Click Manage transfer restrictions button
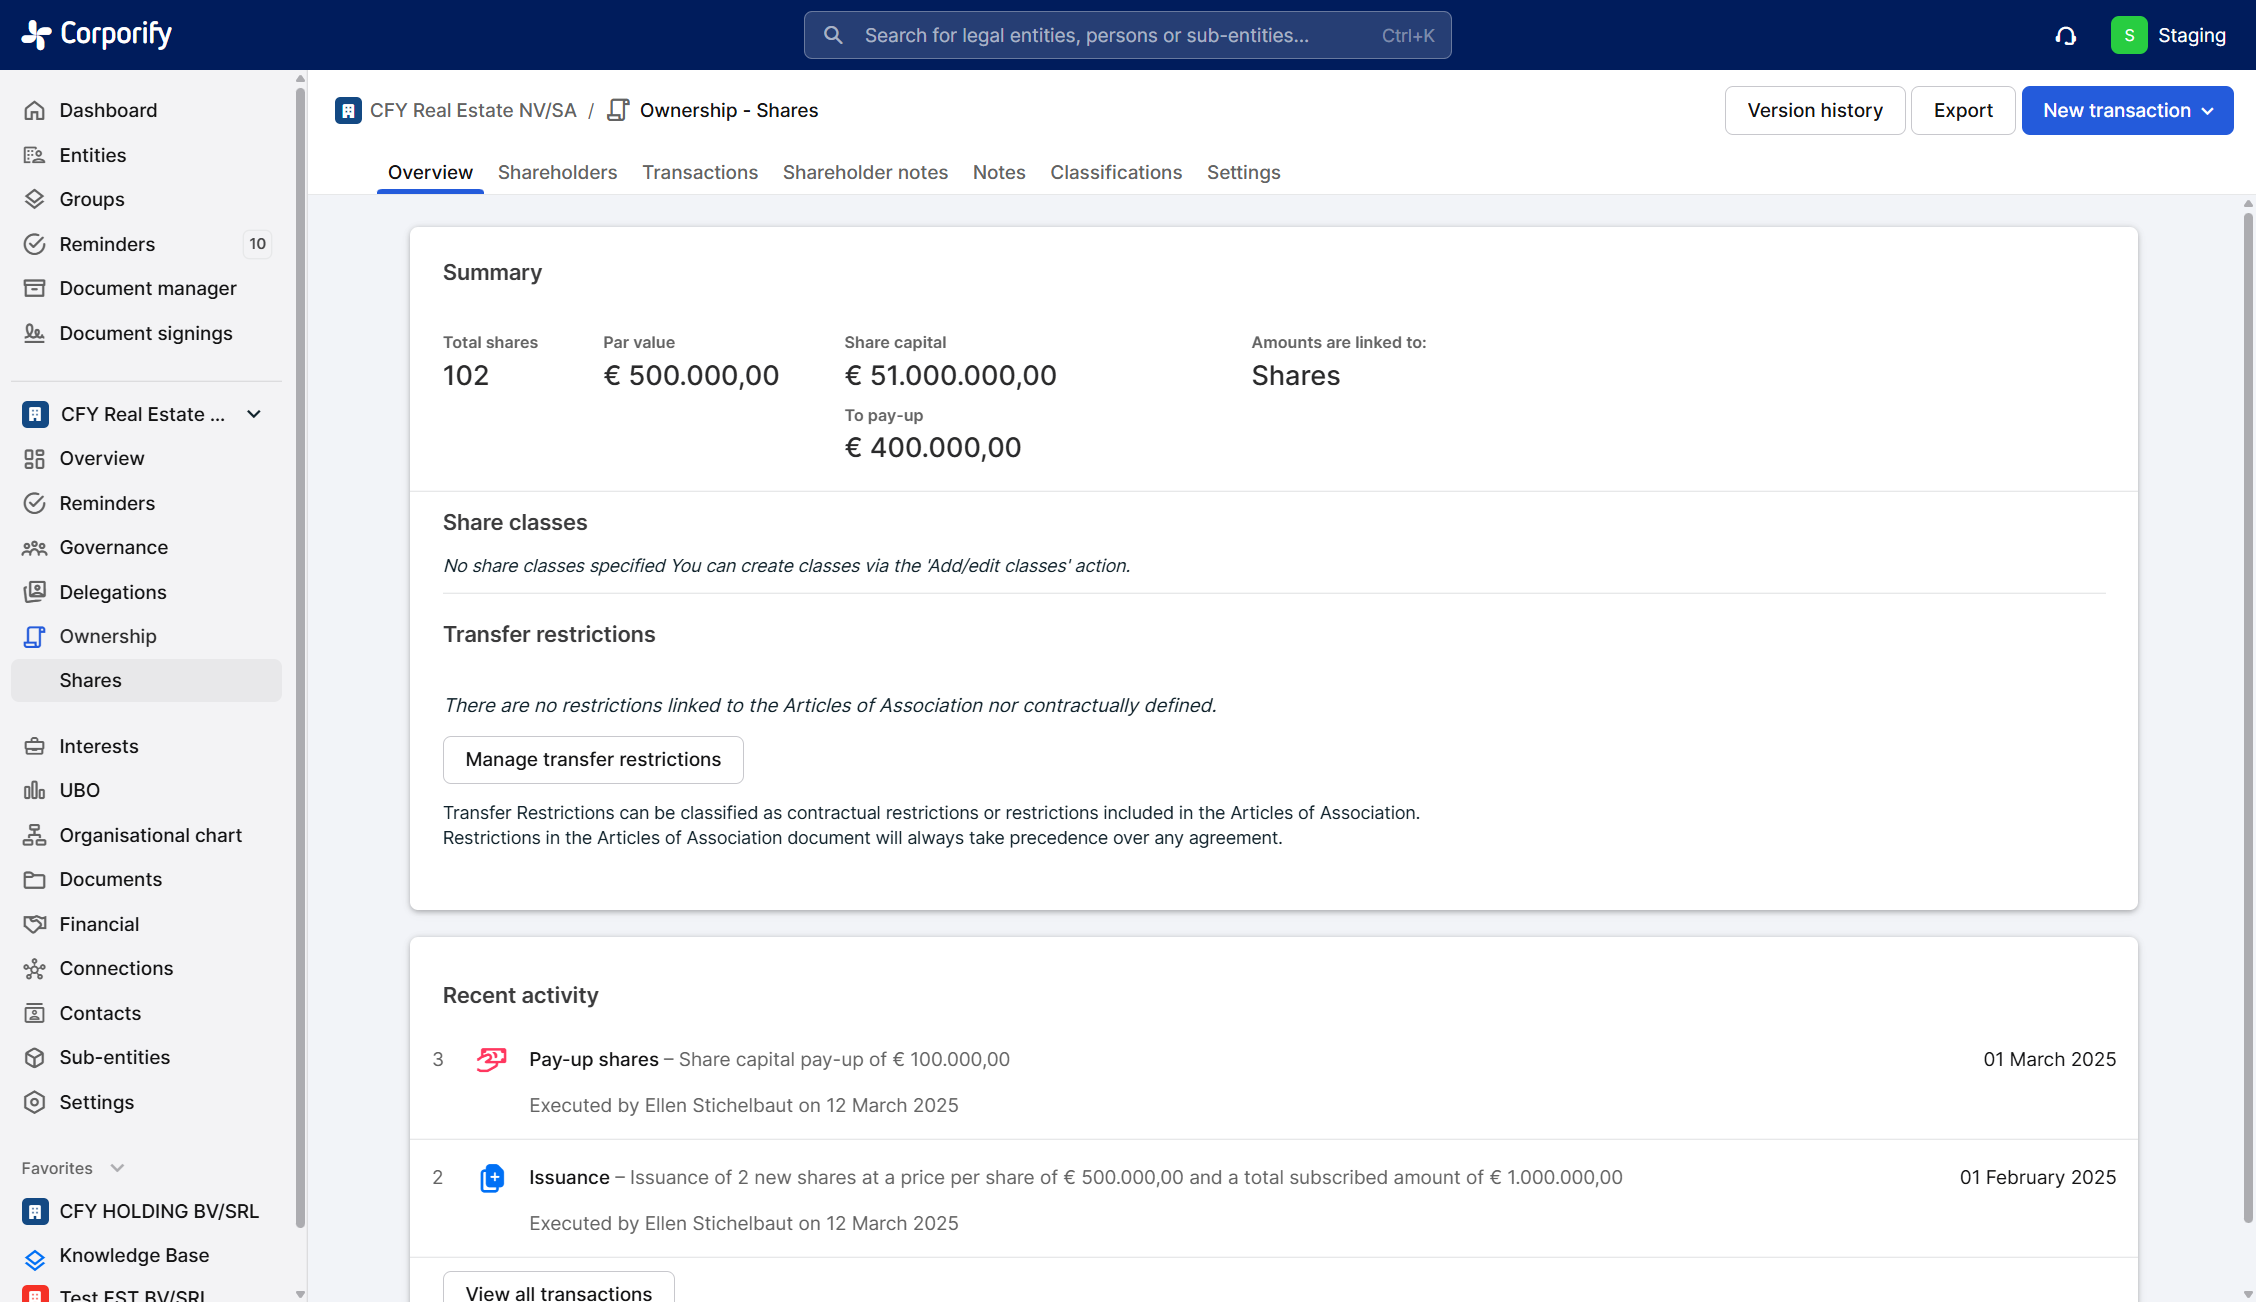This screenshot has width=2256, height=1302. tap(593, 759)
